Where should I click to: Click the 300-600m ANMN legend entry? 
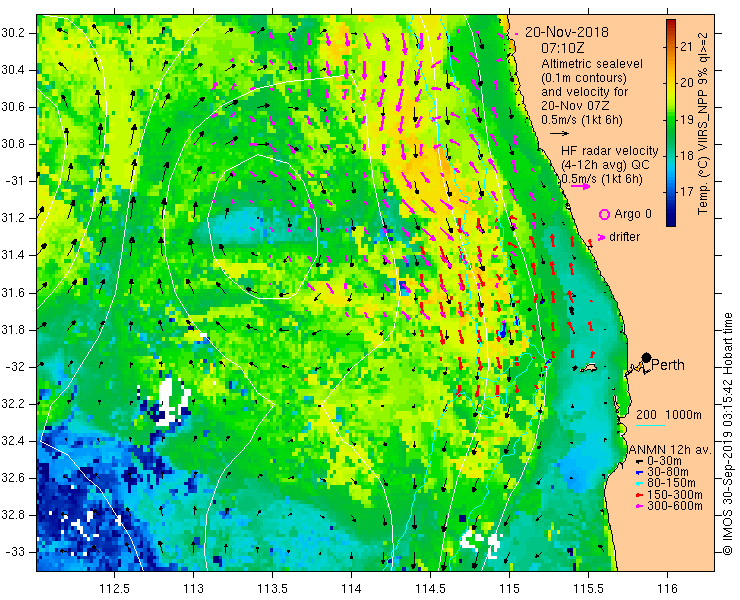click(668, 506)
